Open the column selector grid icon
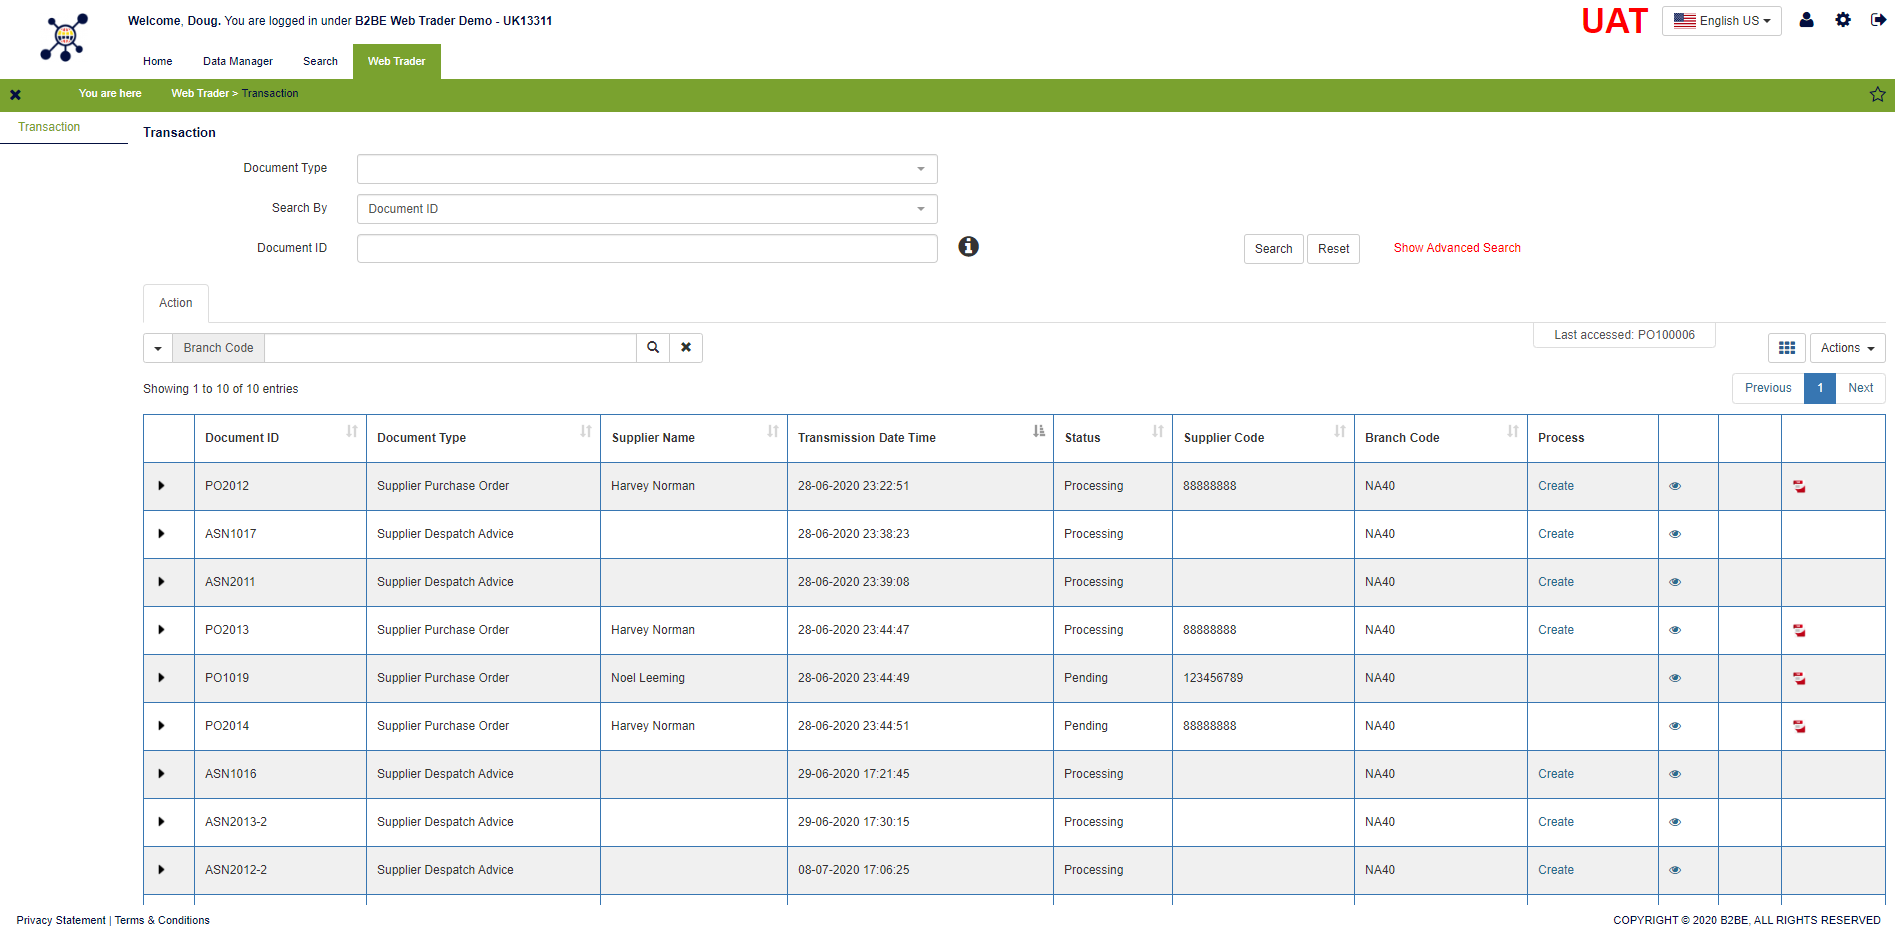The height and width of the screenshot is (933, 1895). (1787, 347)
